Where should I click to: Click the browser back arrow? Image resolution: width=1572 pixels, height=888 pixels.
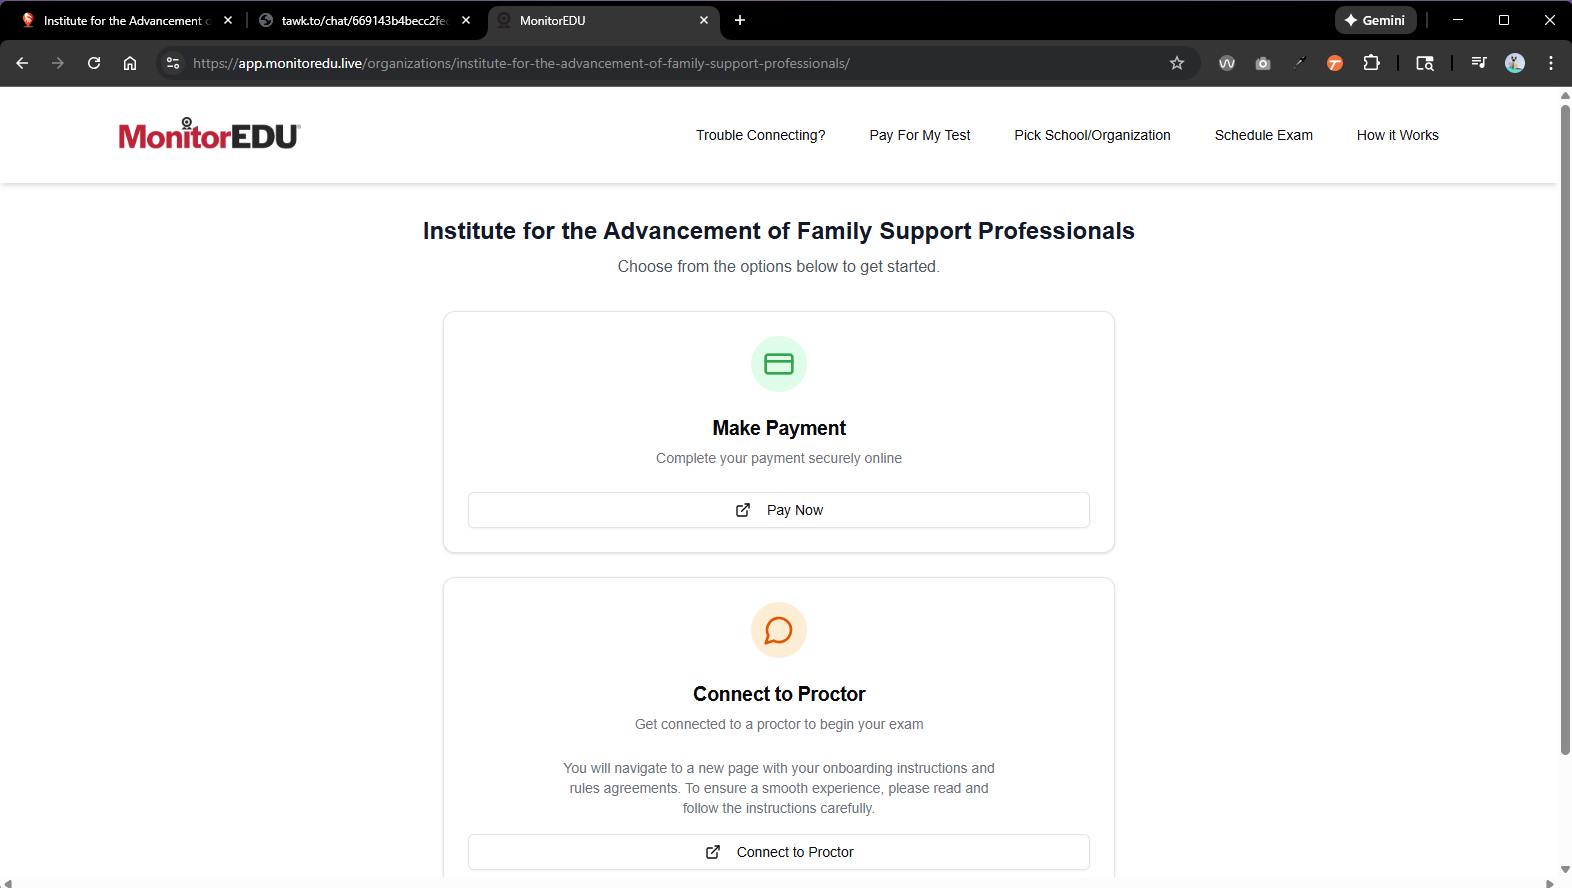[x=22, y=63]
